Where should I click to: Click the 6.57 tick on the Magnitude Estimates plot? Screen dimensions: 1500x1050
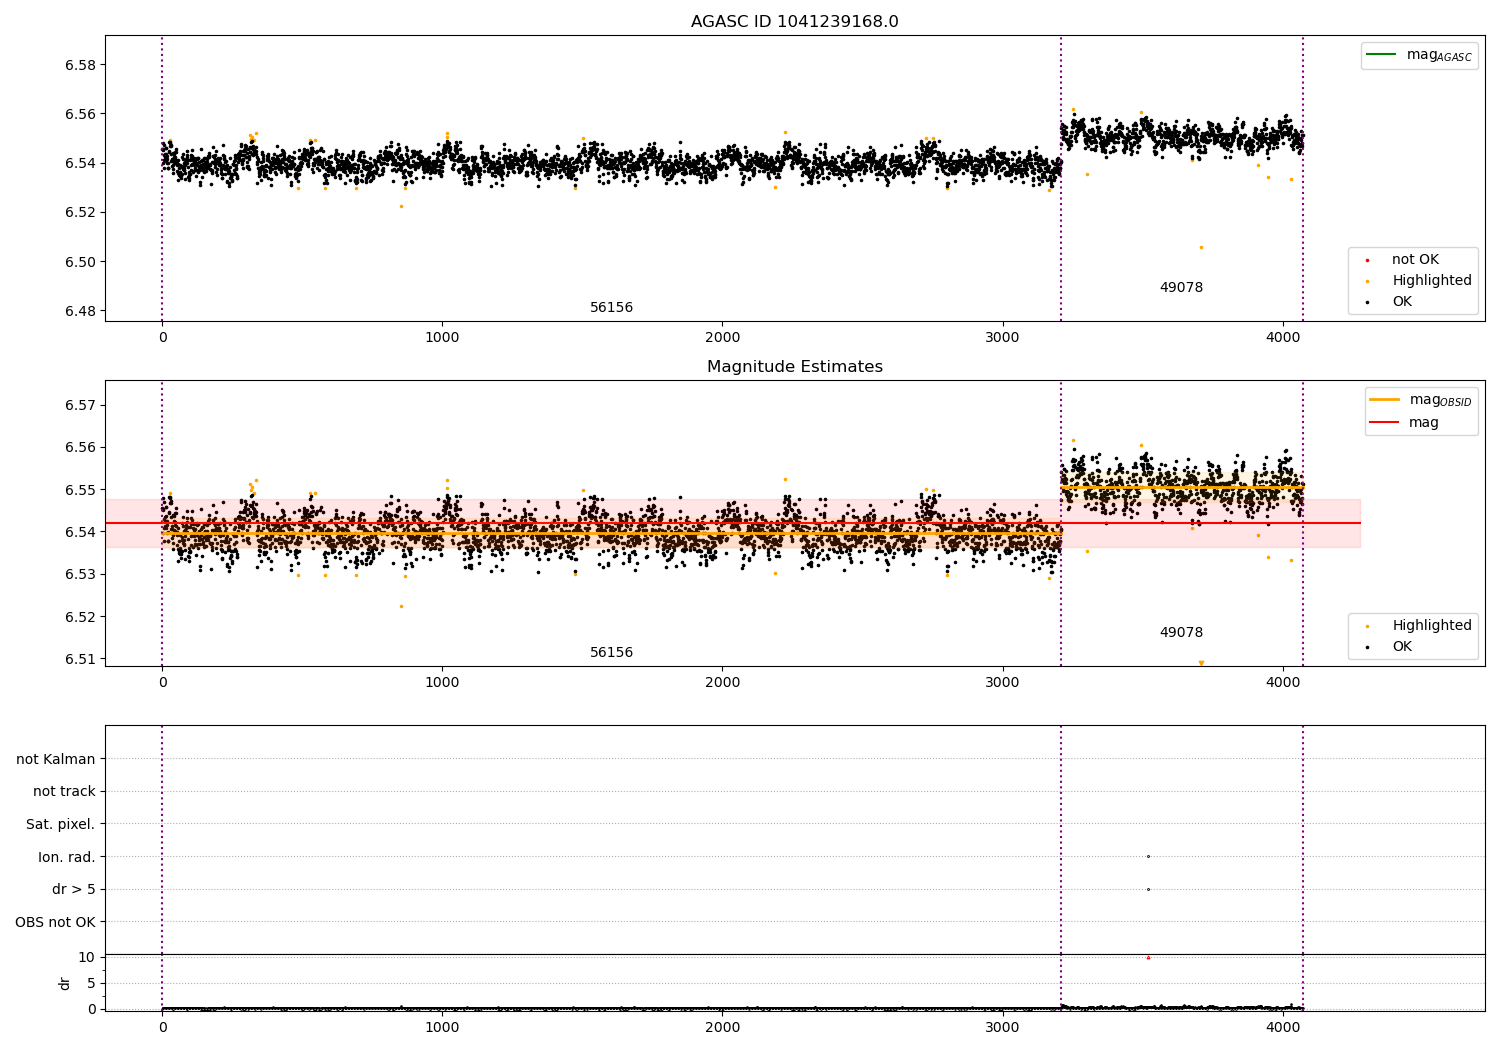(x=79, y=405)
